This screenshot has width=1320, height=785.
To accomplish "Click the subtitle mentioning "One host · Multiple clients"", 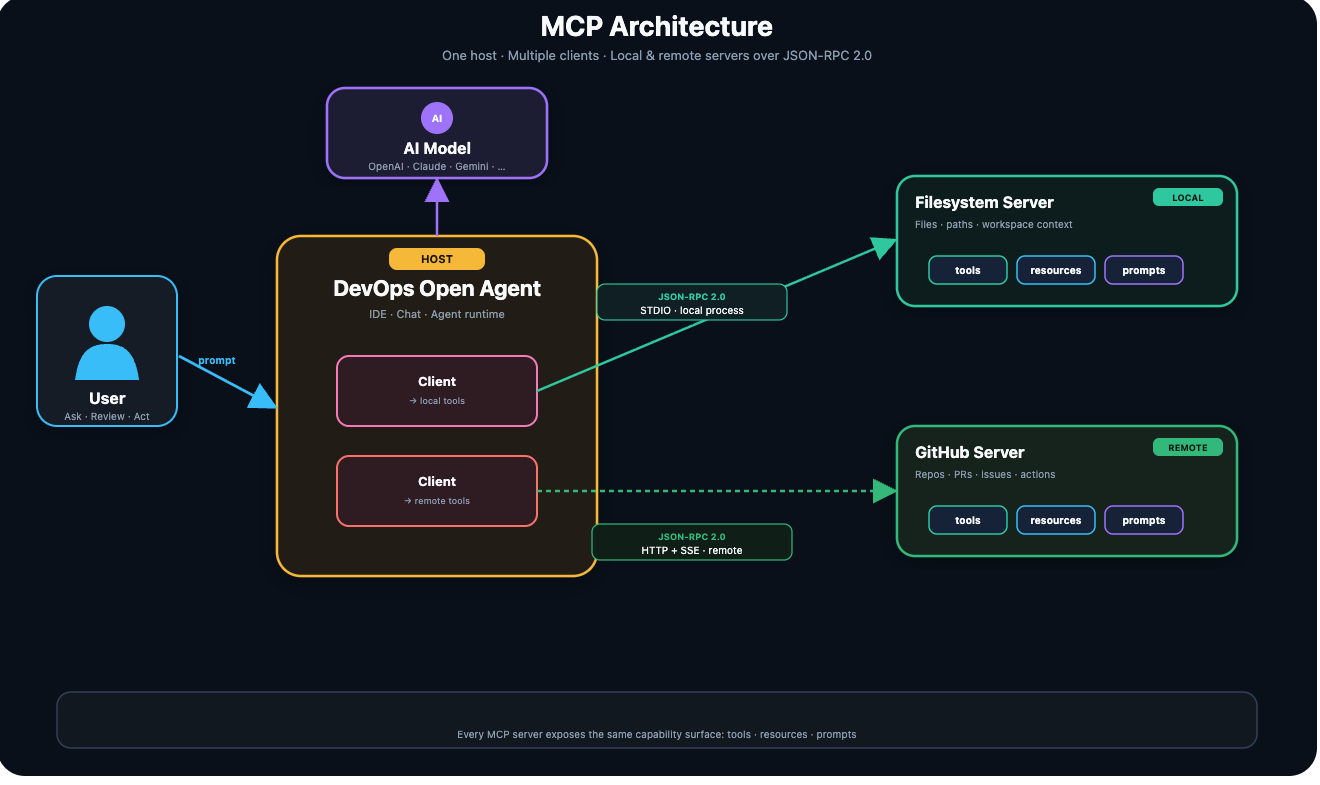I will coord(657,55).
